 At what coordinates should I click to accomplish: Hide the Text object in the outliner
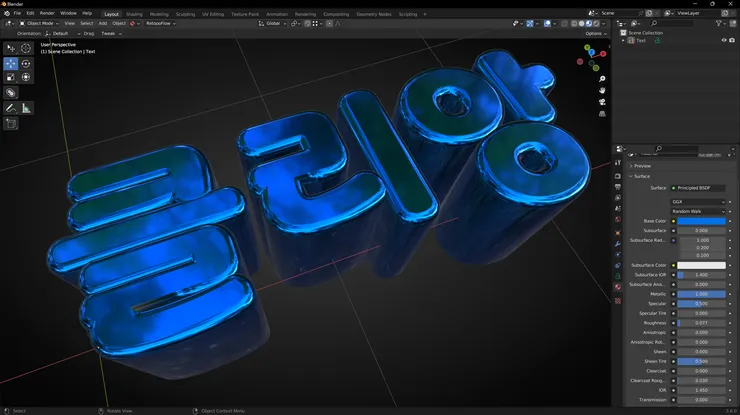click(x=724, y=41)
